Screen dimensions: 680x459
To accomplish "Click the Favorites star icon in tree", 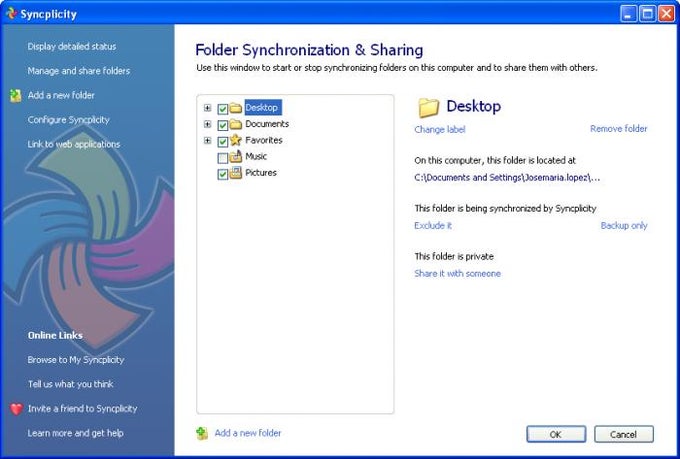I will click(235, 140).
